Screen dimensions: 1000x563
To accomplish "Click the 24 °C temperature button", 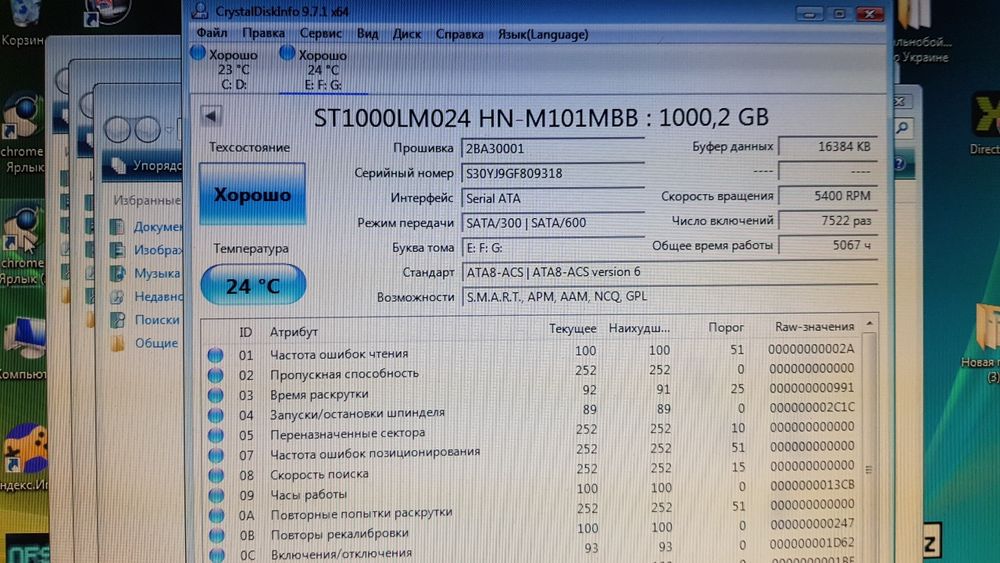I will pos(253,285).
